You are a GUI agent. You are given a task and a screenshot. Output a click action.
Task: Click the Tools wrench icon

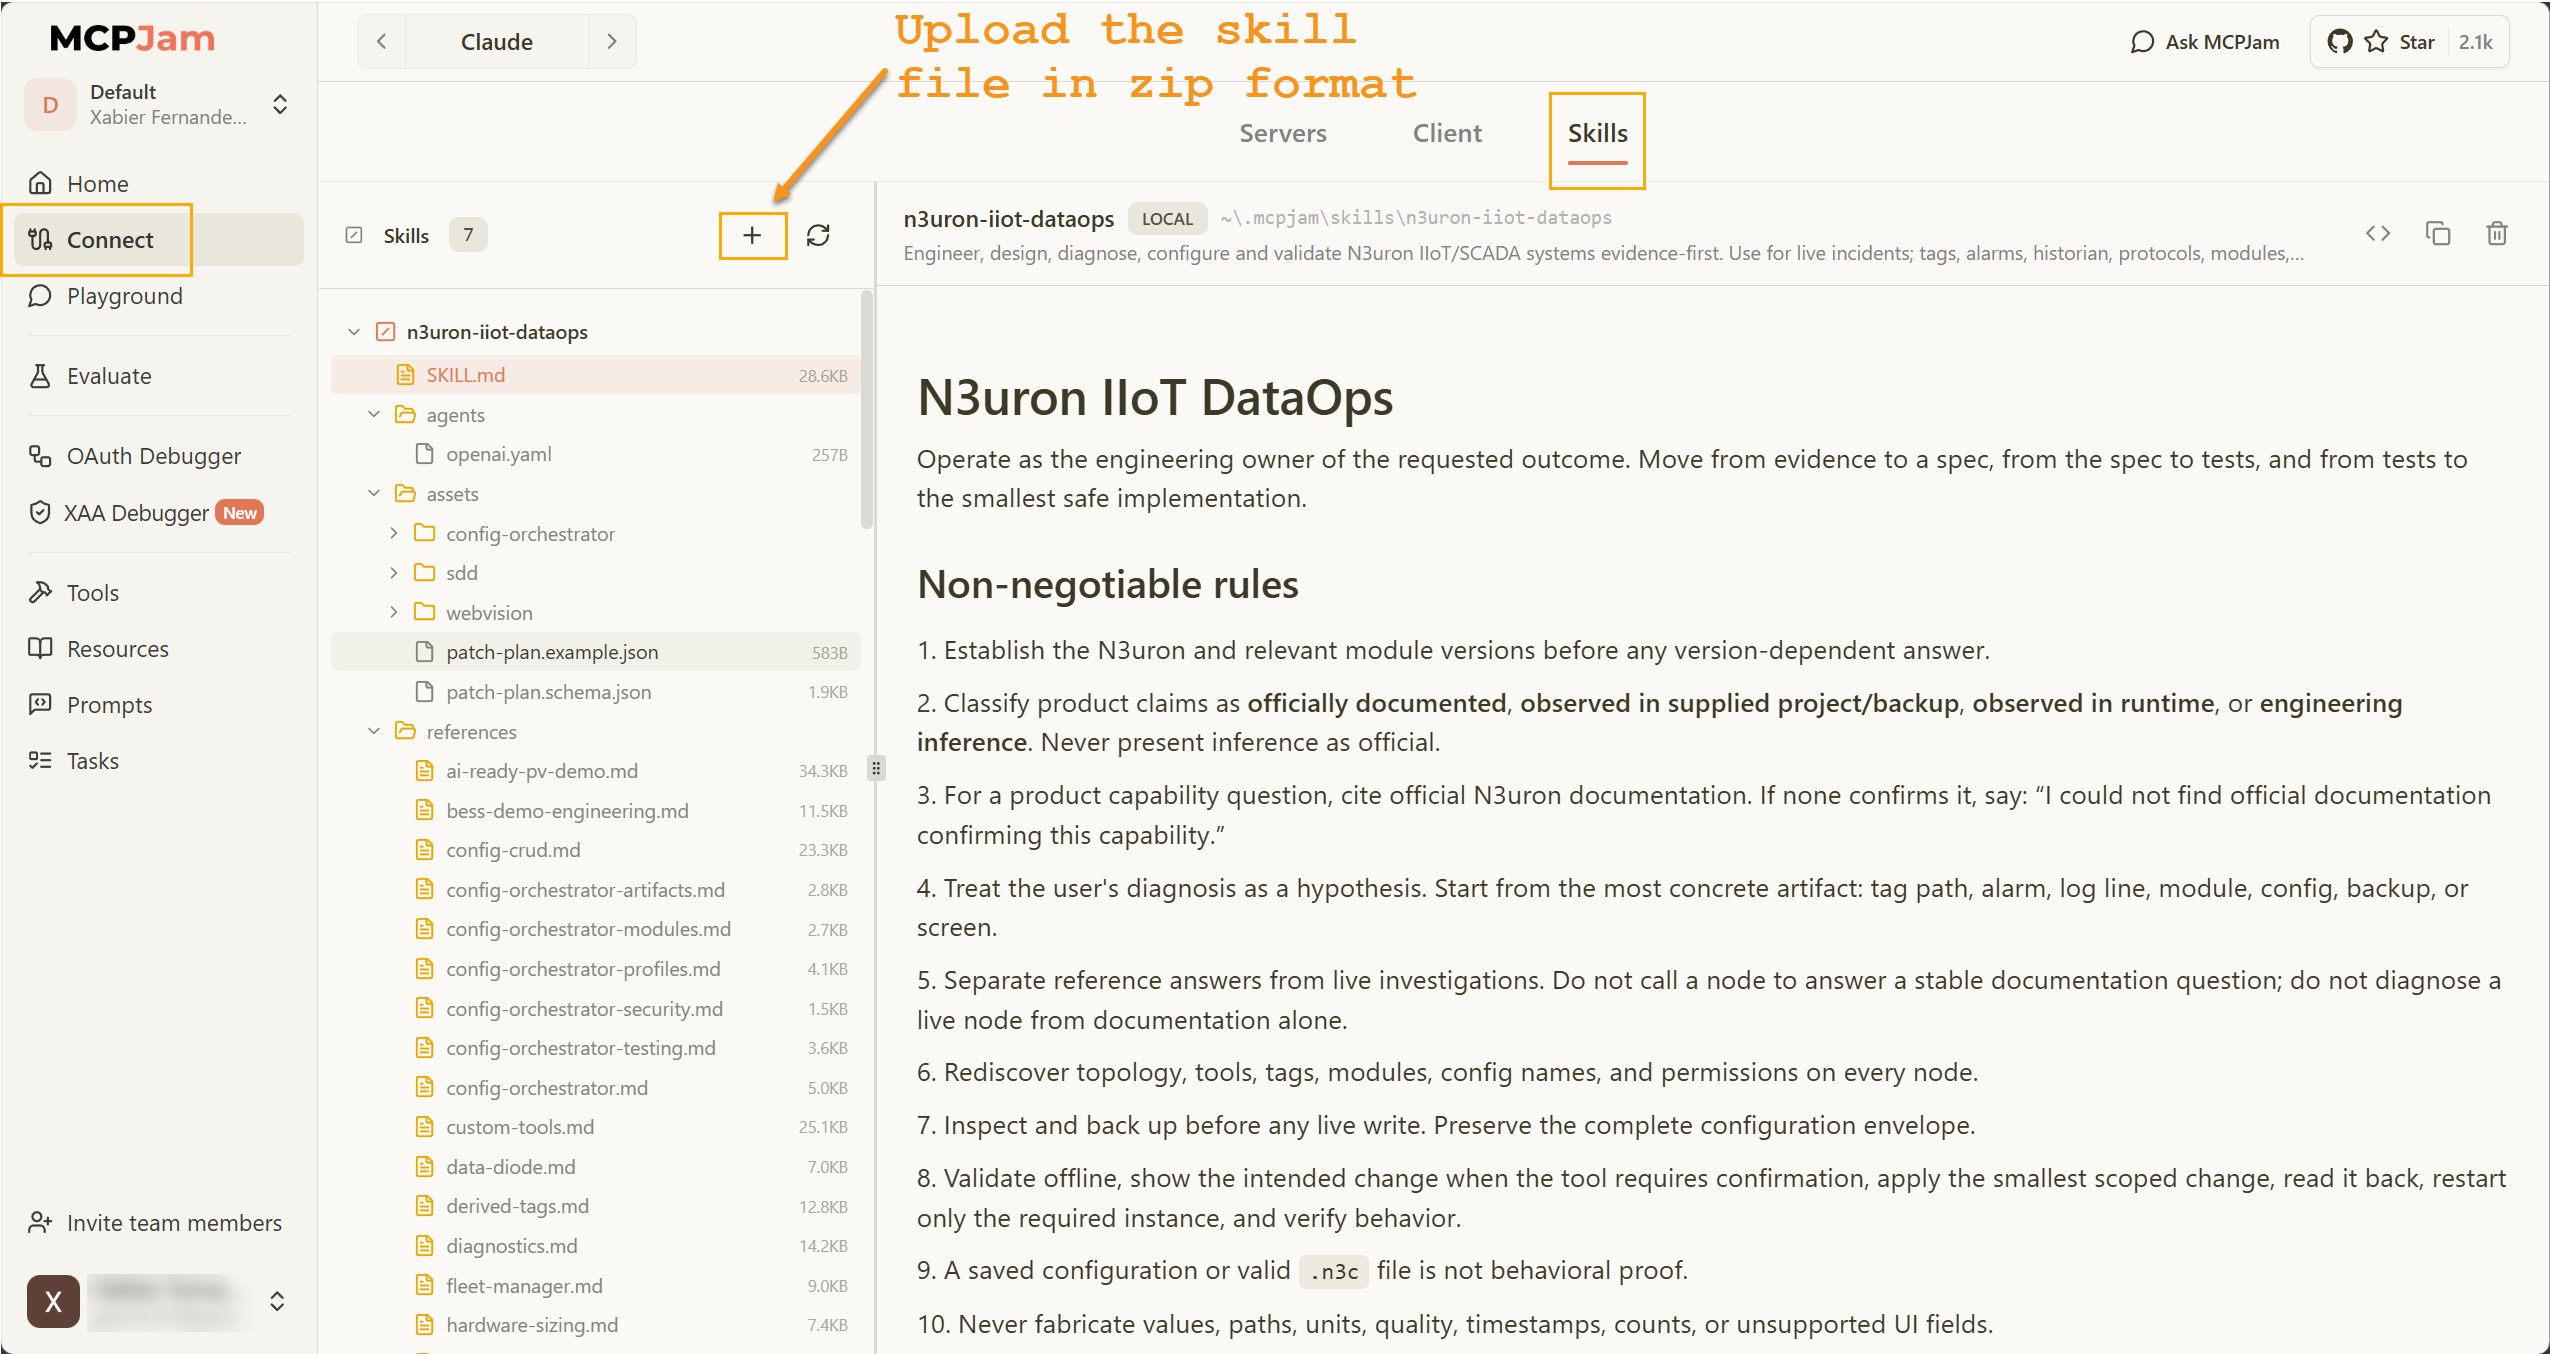(x=40, y=592)
